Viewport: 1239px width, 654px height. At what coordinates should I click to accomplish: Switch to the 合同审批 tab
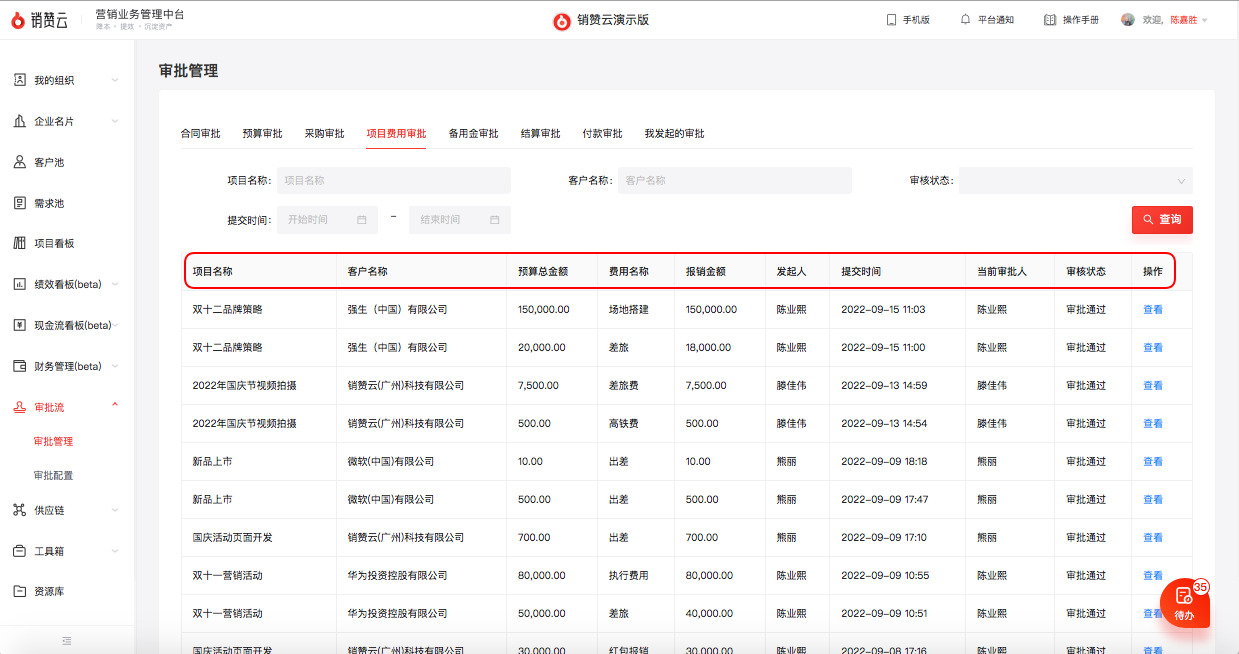point(200,133)
